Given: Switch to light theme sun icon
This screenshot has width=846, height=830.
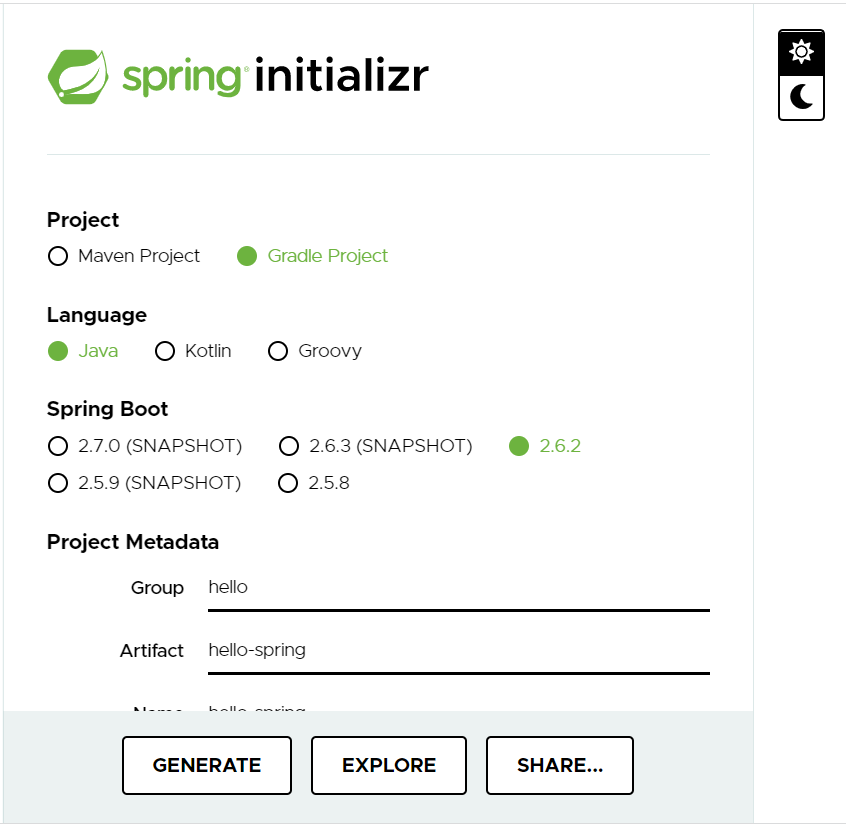Looking at the screenshot, I should coord(801,52).
